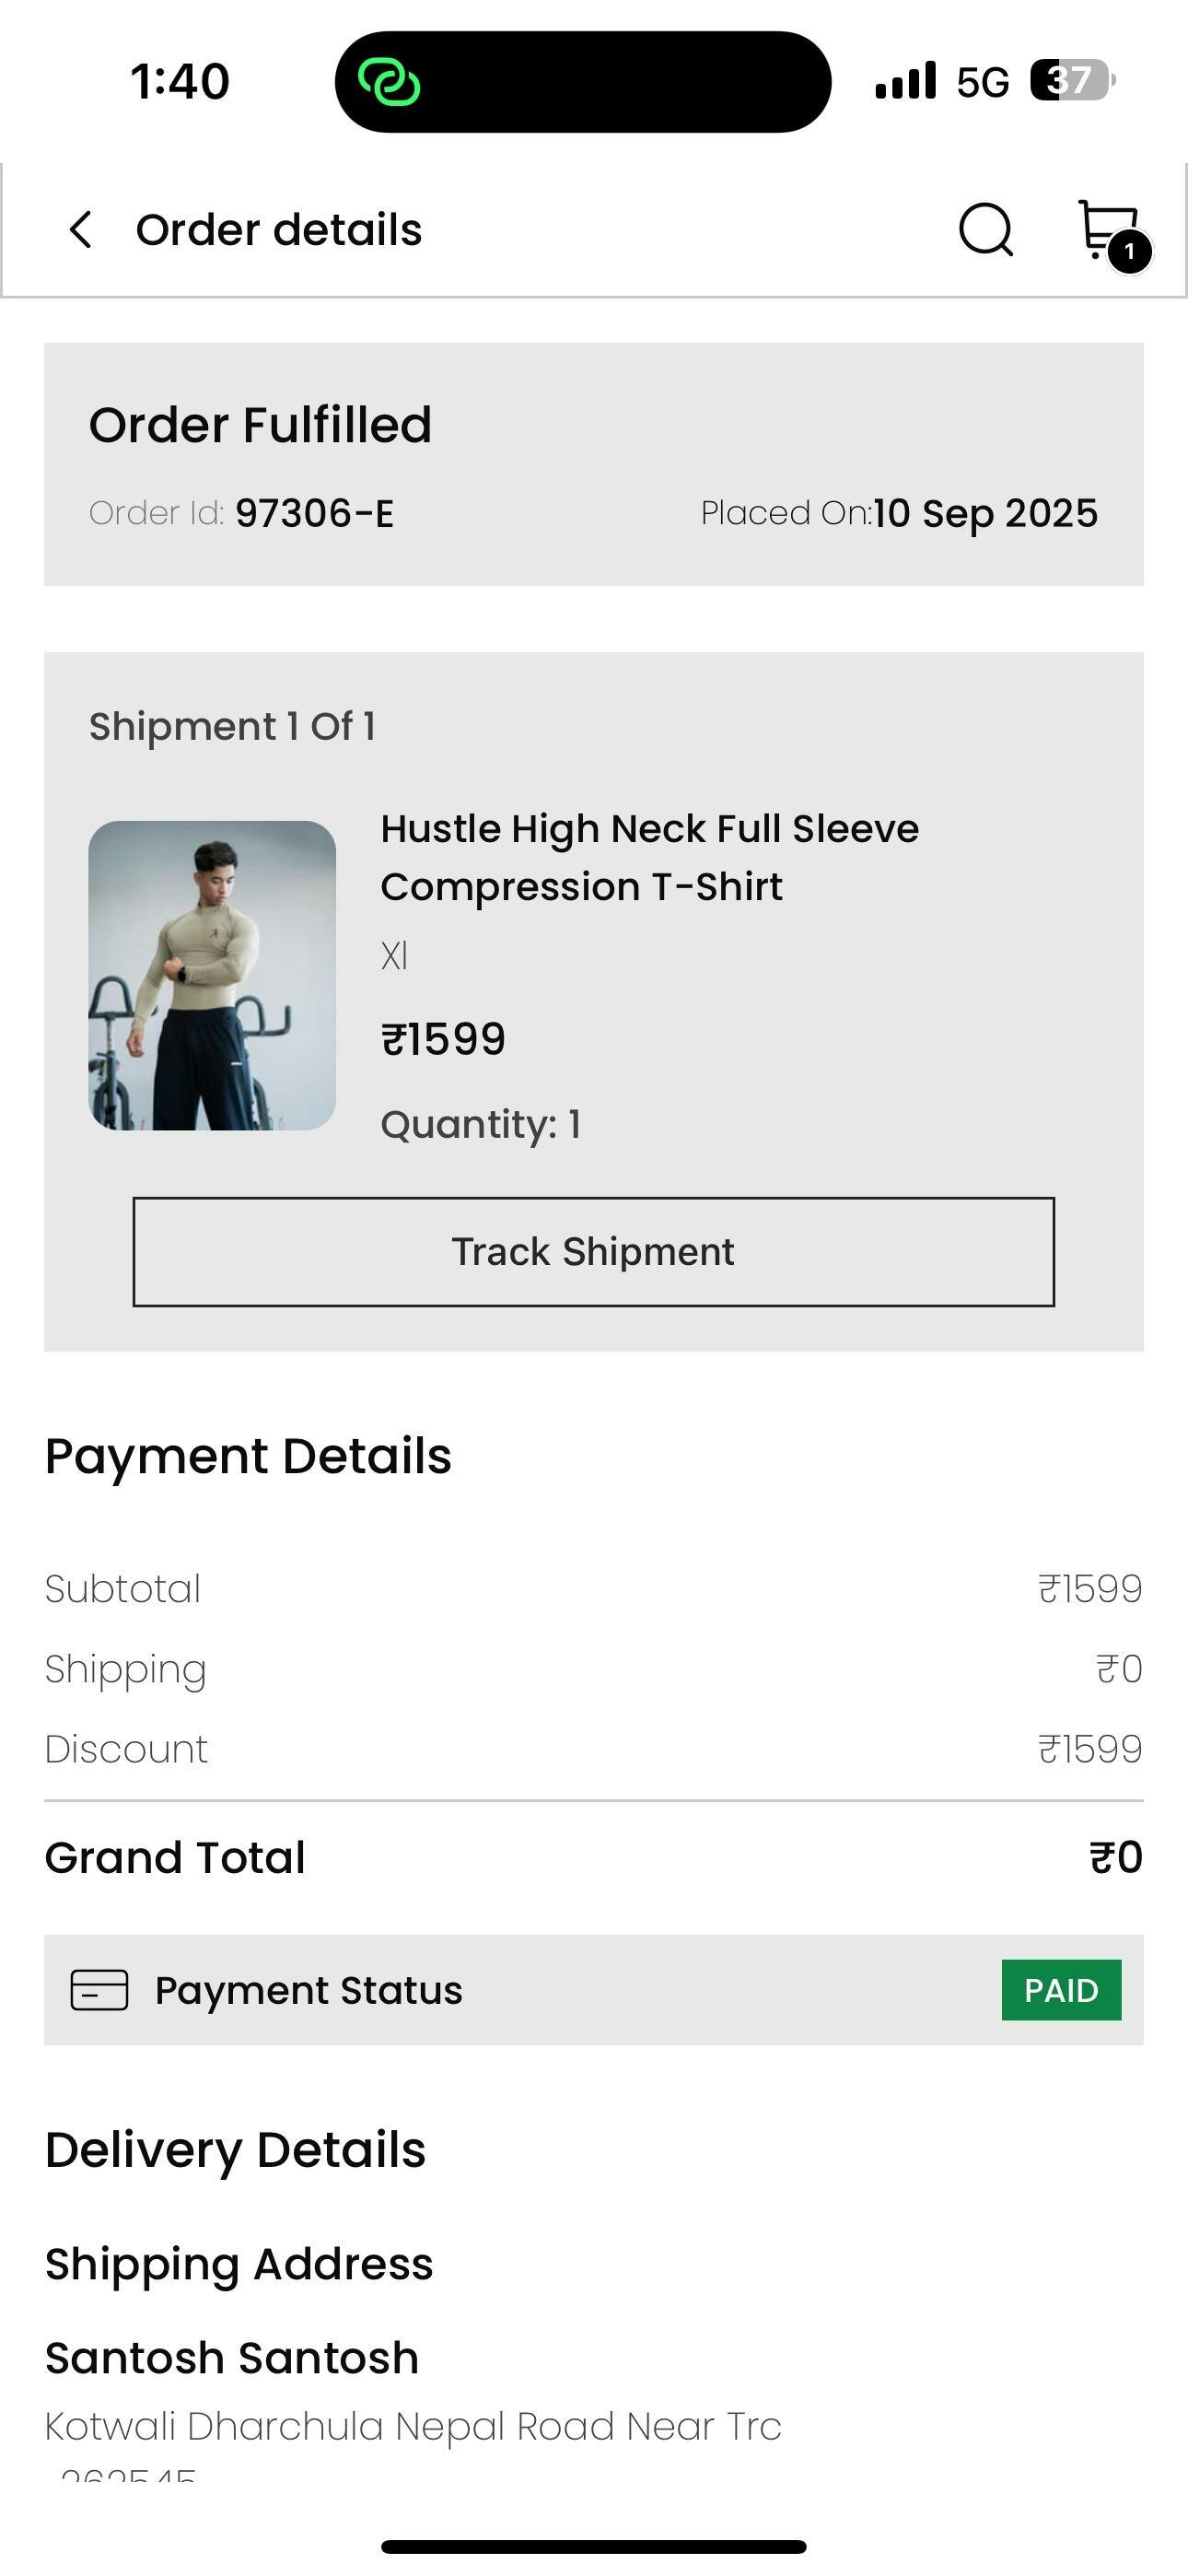Screen dimensions: 1188x2576
Task: Tap the Grand Total row
Action: tap(593, 1857)
